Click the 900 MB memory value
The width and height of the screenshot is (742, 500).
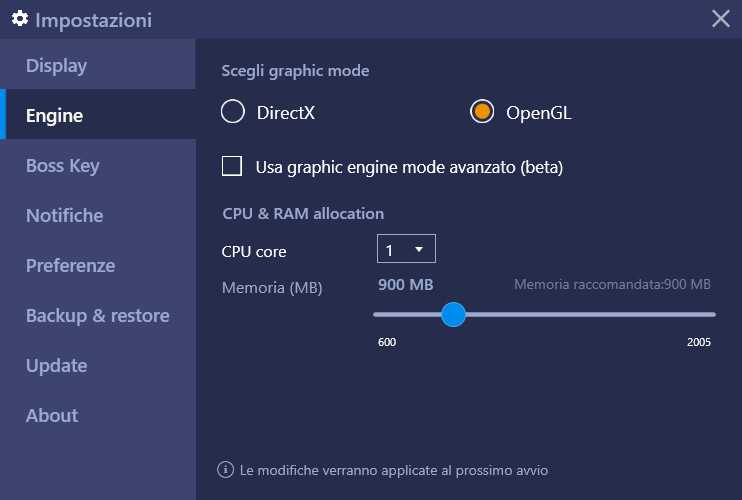point(406,285)
